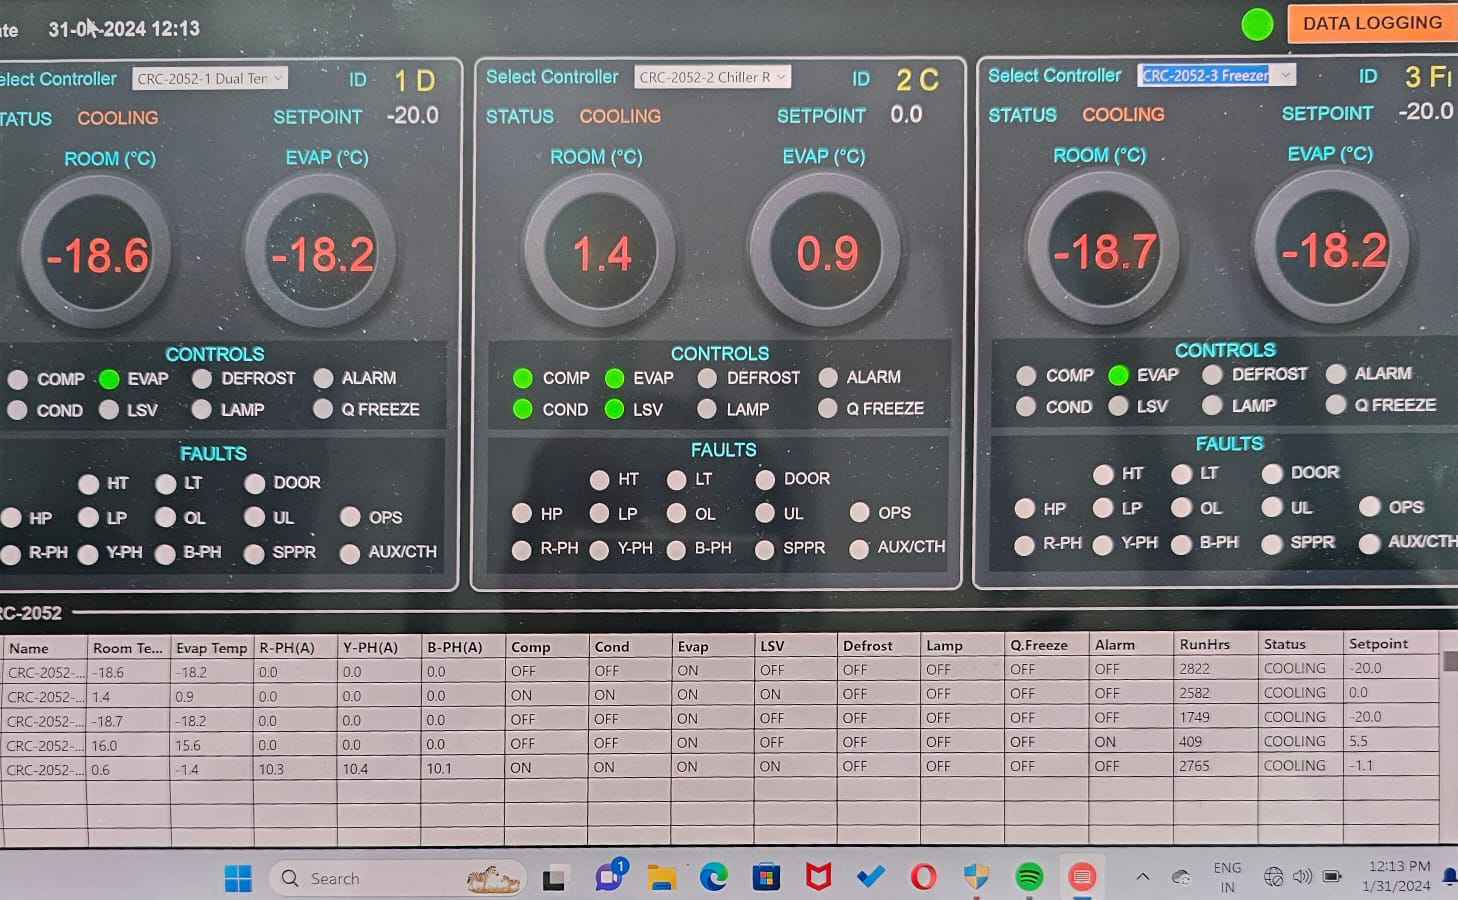The image size is (1458, 900).
Task: Toggle DEFROST indicator on controller 1
Action: pyautogui.click(x=202, y=379)
